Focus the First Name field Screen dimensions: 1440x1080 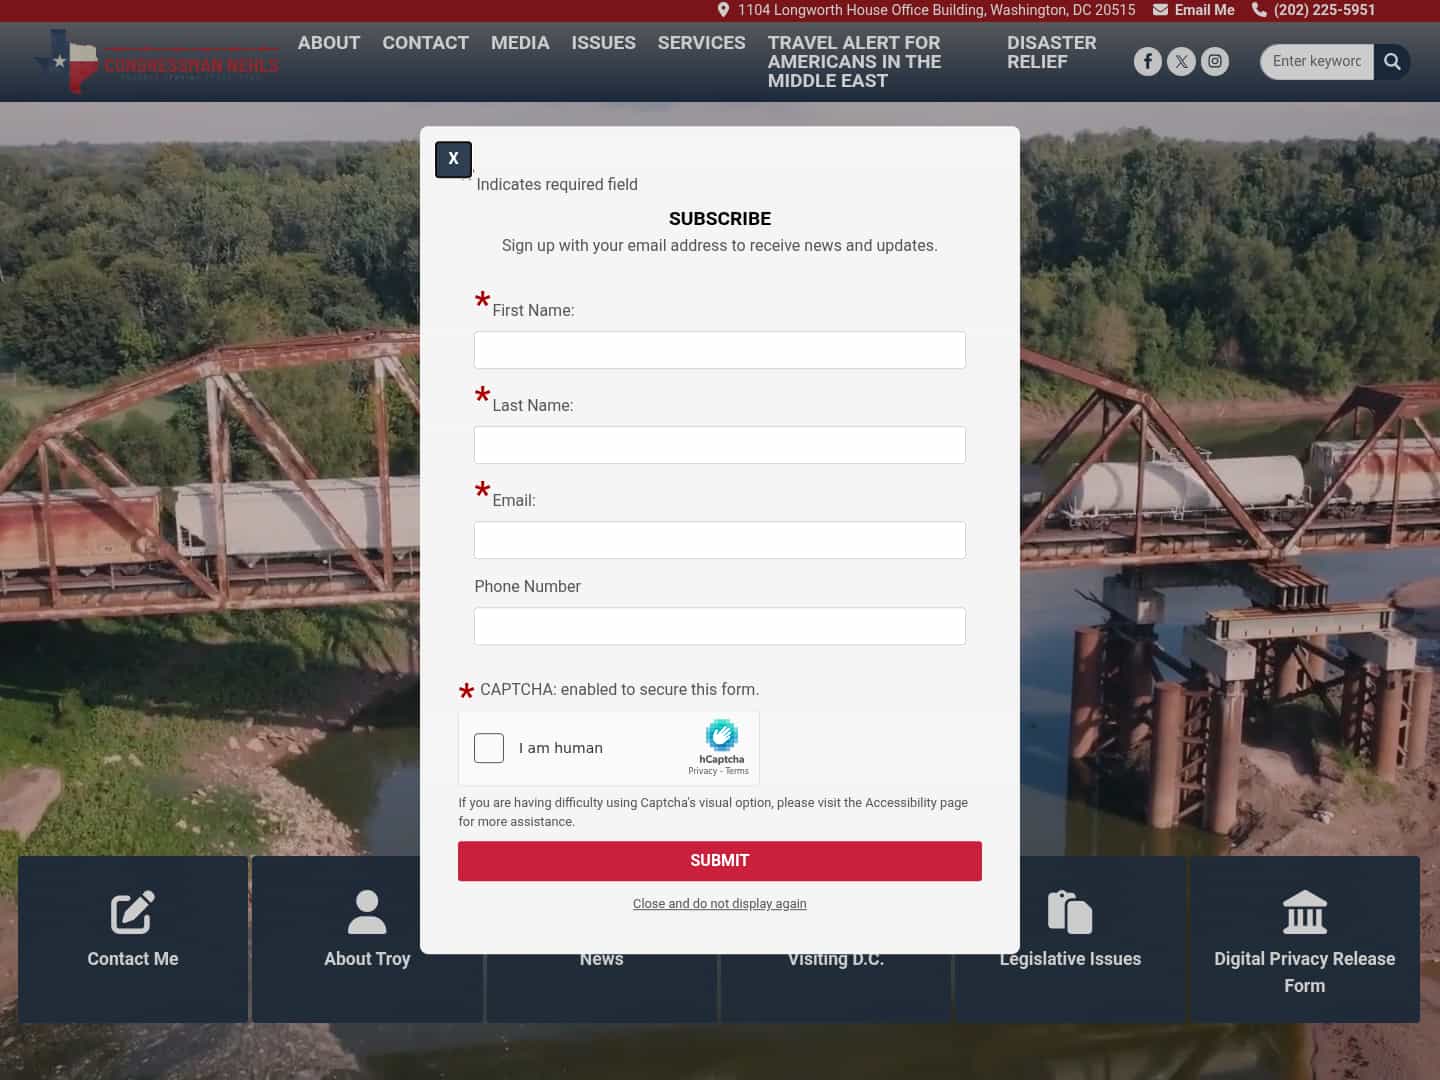pos(720,350)
